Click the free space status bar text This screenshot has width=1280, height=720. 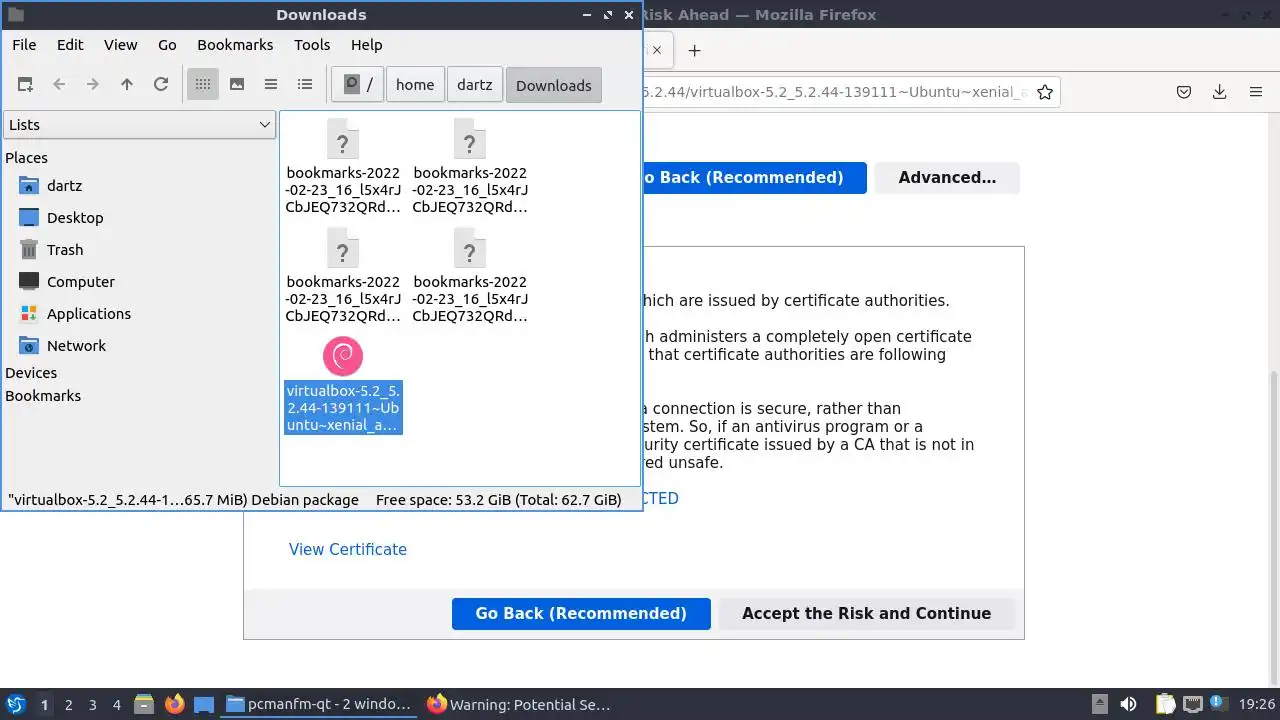click(x=498, y=500)
